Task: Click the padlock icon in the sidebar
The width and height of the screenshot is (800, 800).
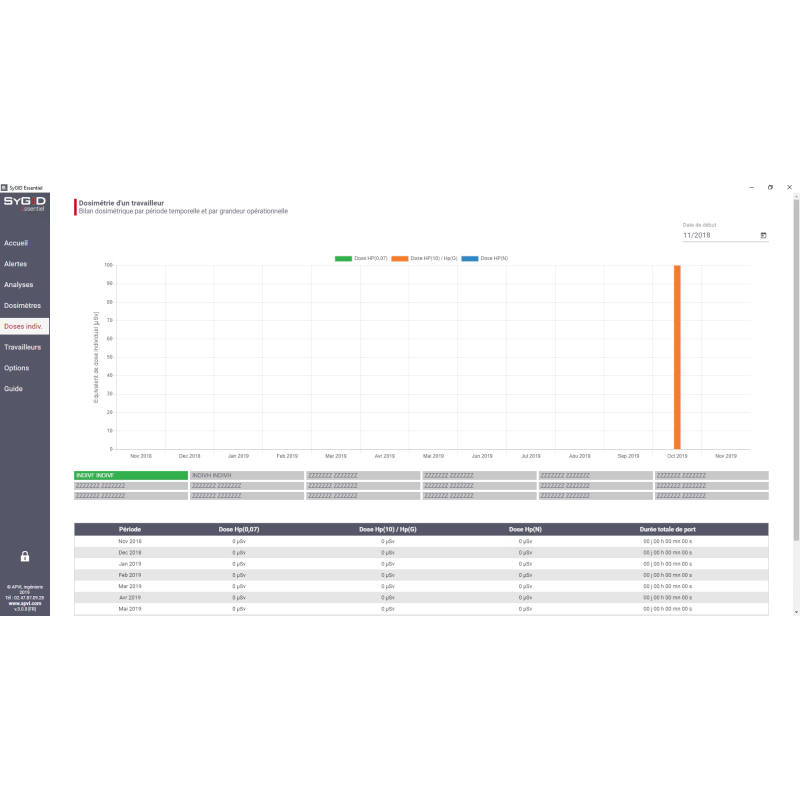Action: 25,556
